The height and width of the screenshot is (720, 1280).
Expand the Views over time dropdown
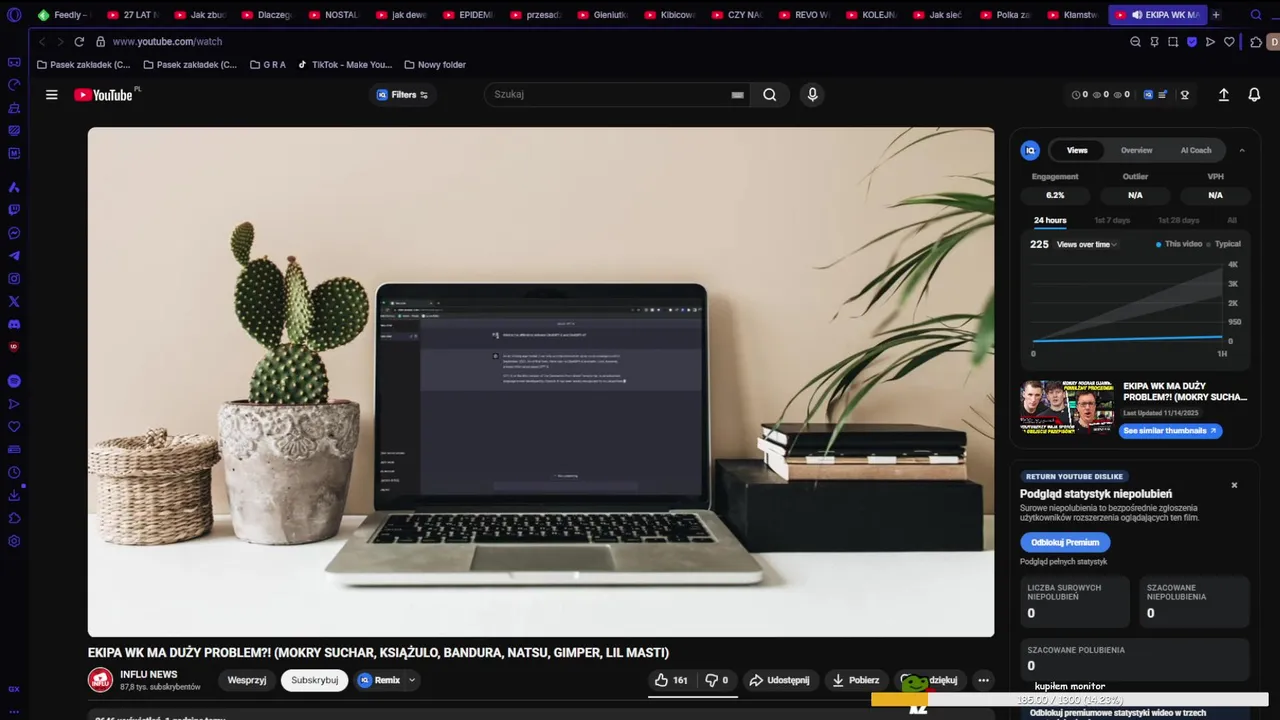point(1086,244)
